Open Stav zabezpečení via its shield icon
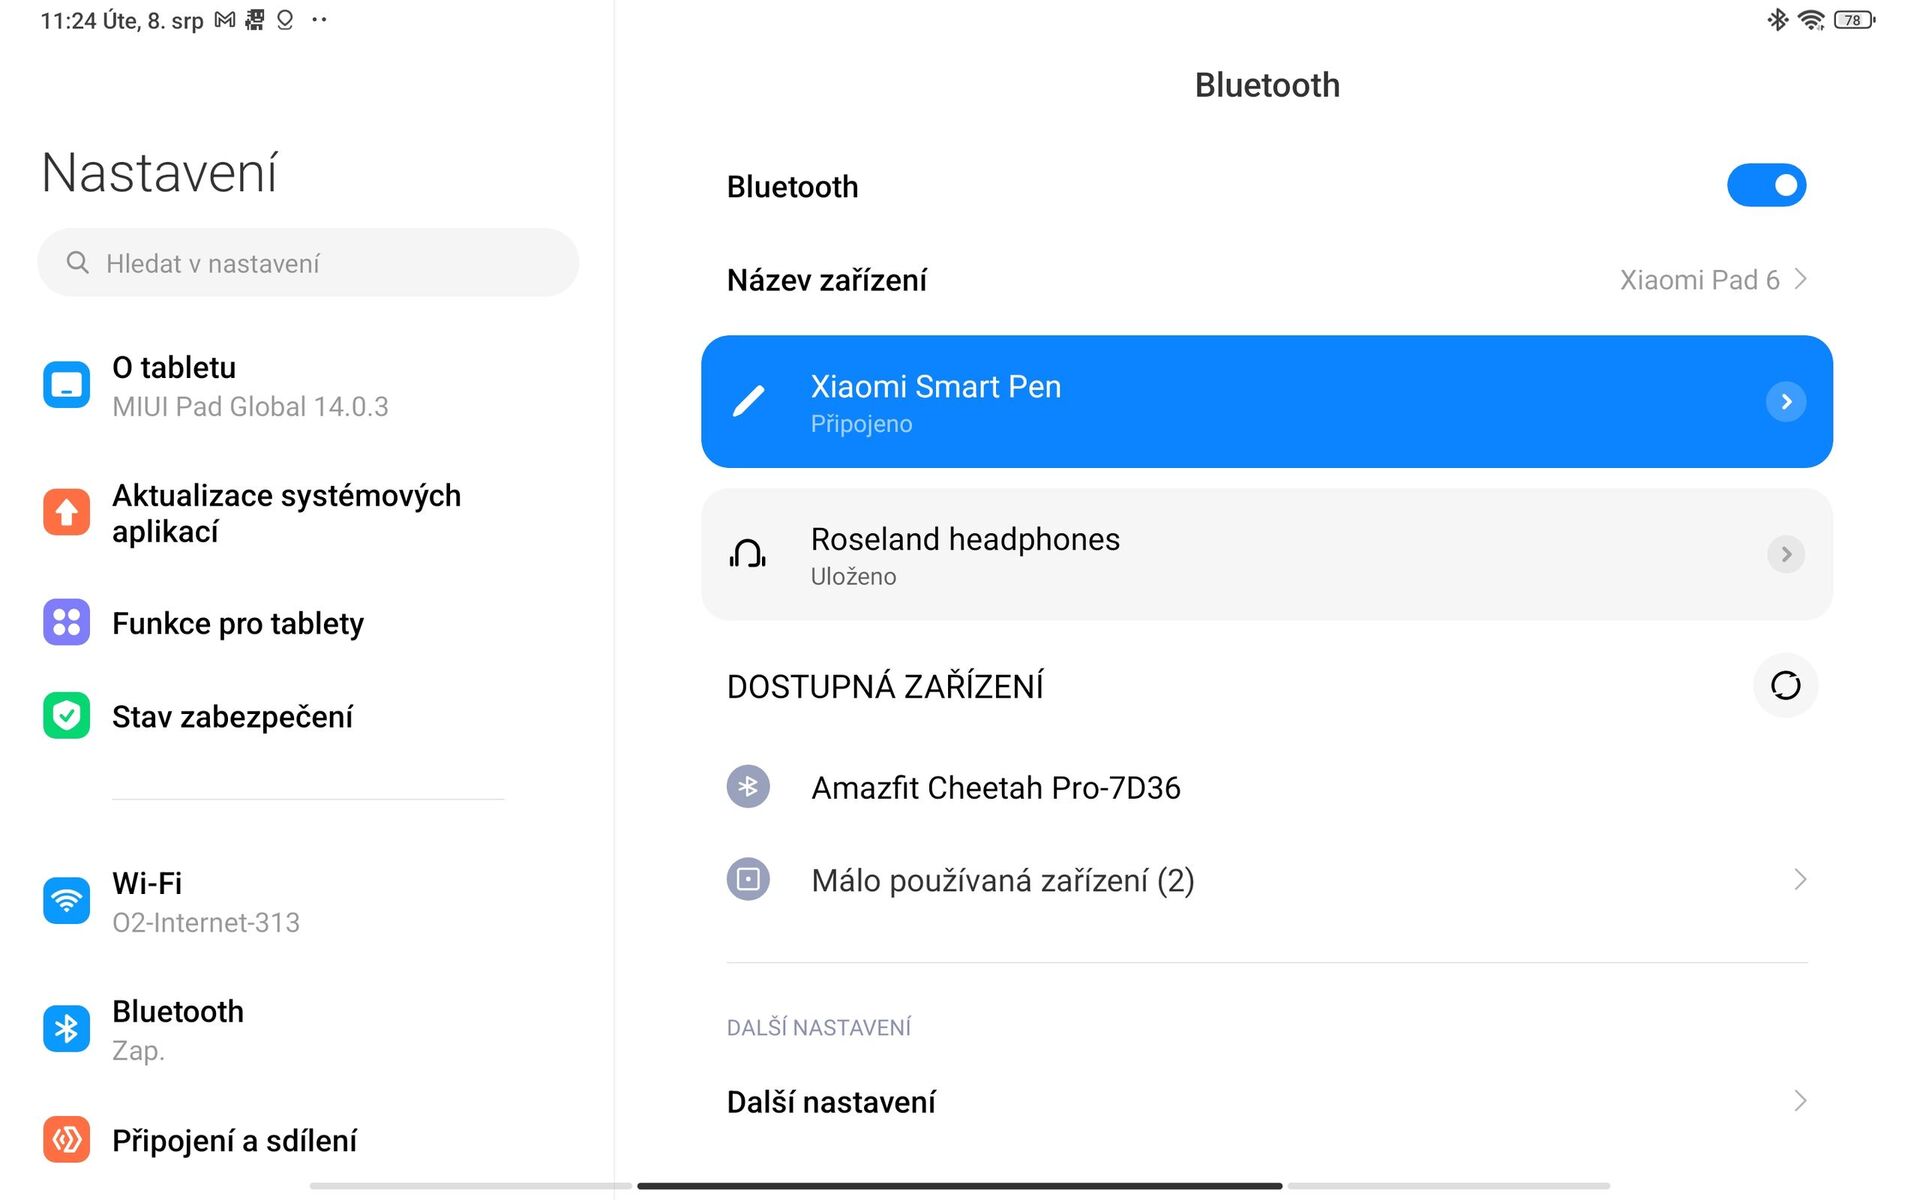 pos(65,715)
